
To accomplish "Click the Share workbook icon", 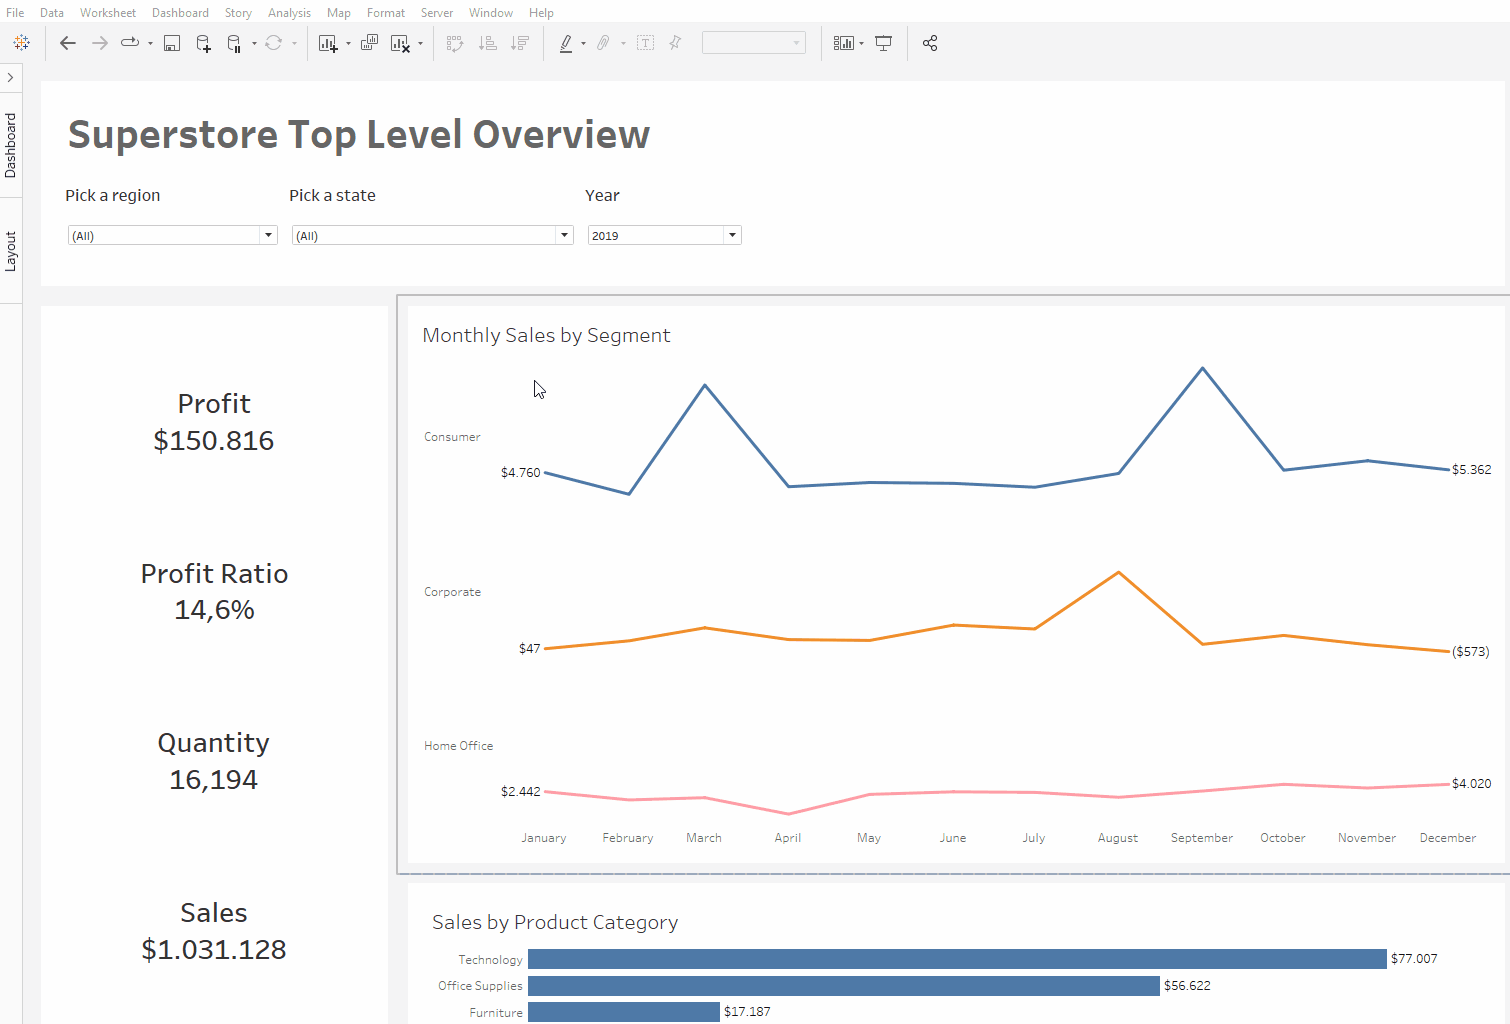I will point(930,43).
